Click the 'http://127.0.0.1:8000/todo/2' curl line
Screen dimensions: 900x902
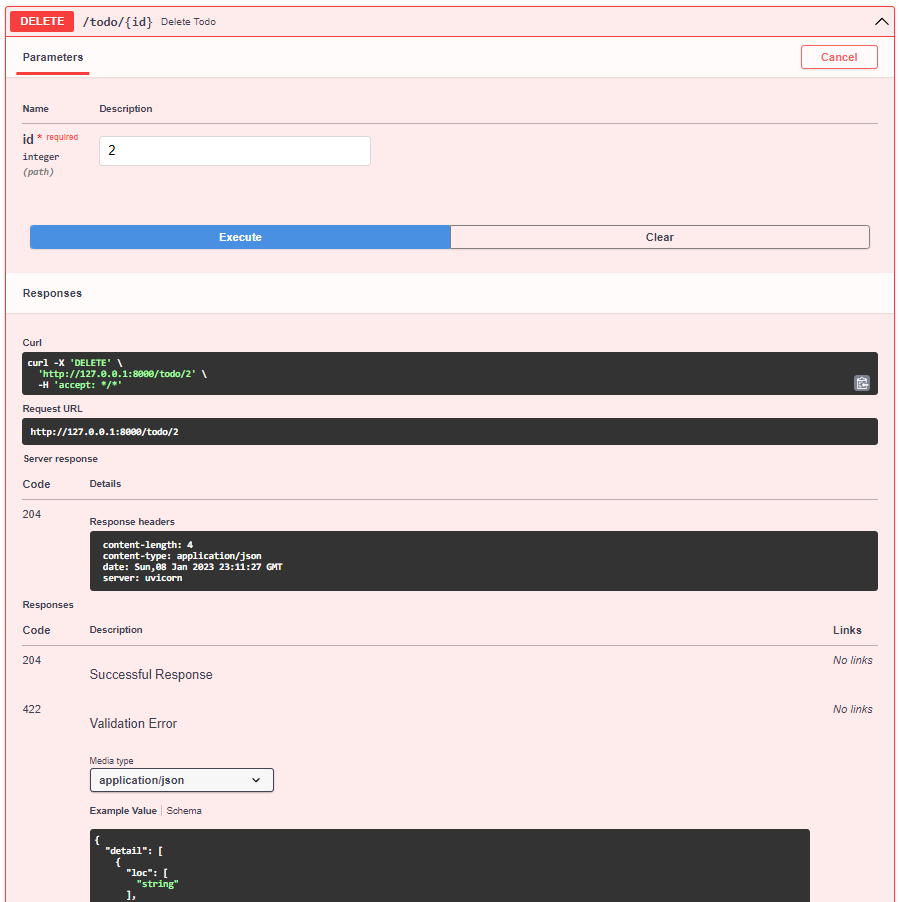point(122,373)
